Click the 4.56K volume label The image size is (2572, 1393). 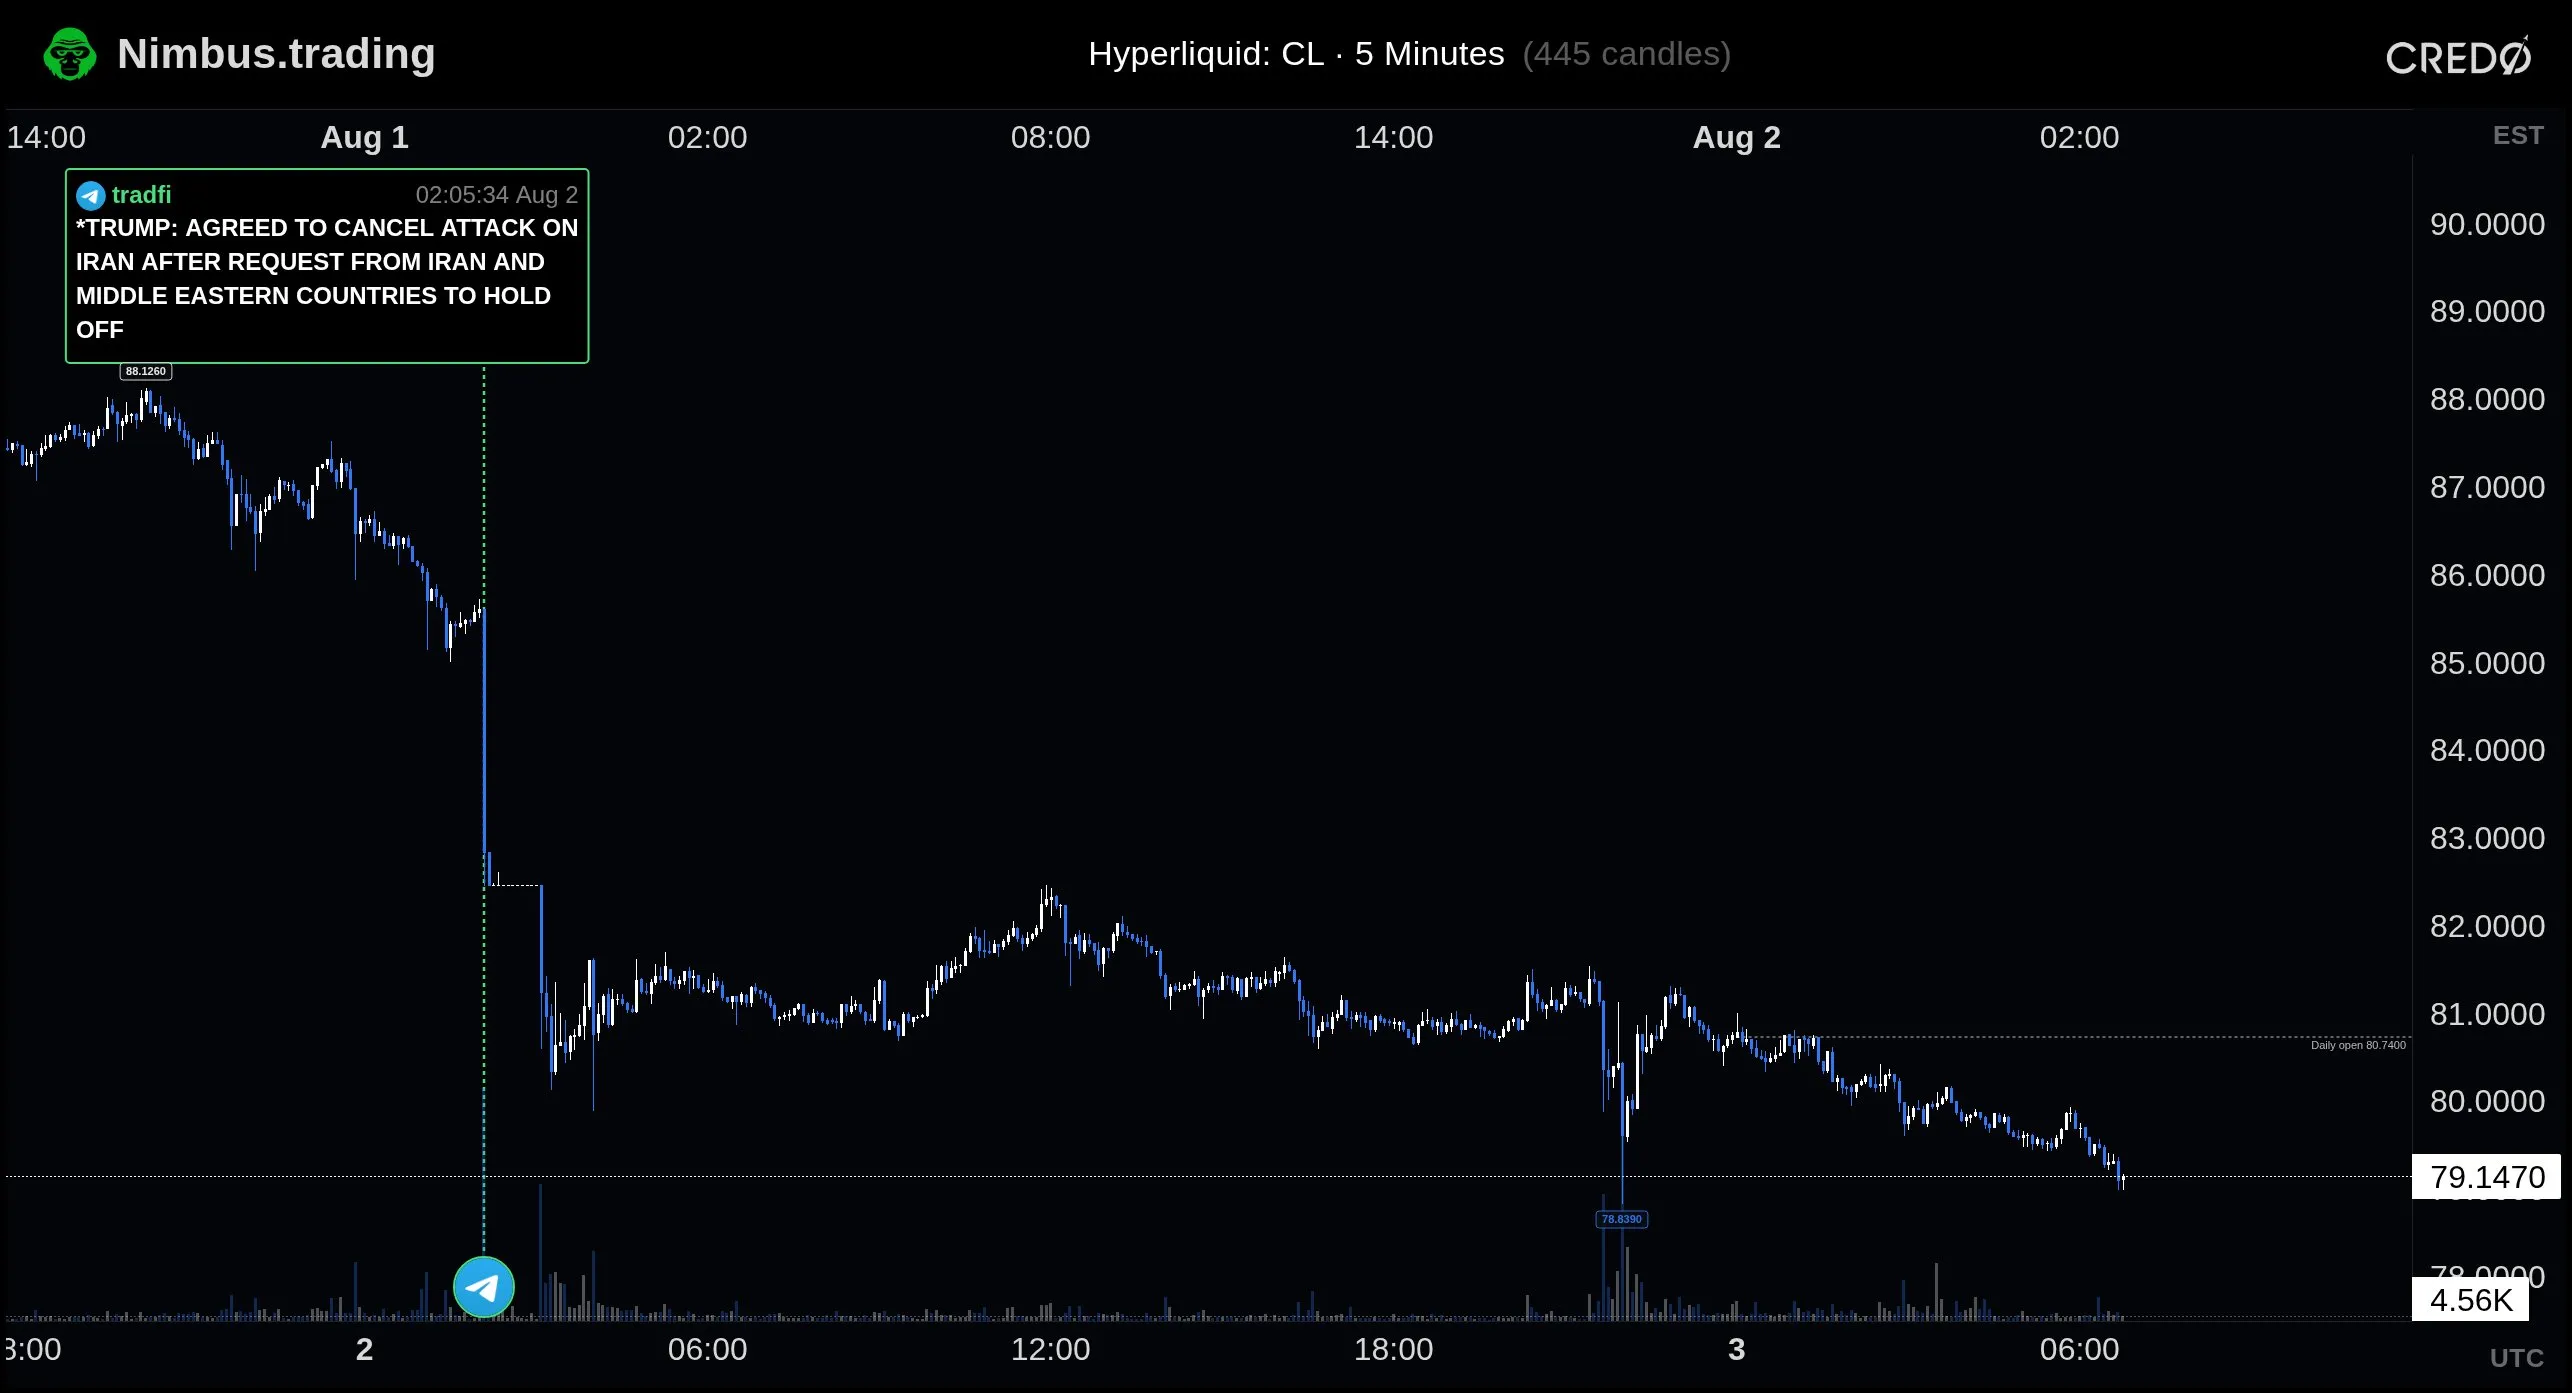coord(2471,1300)
